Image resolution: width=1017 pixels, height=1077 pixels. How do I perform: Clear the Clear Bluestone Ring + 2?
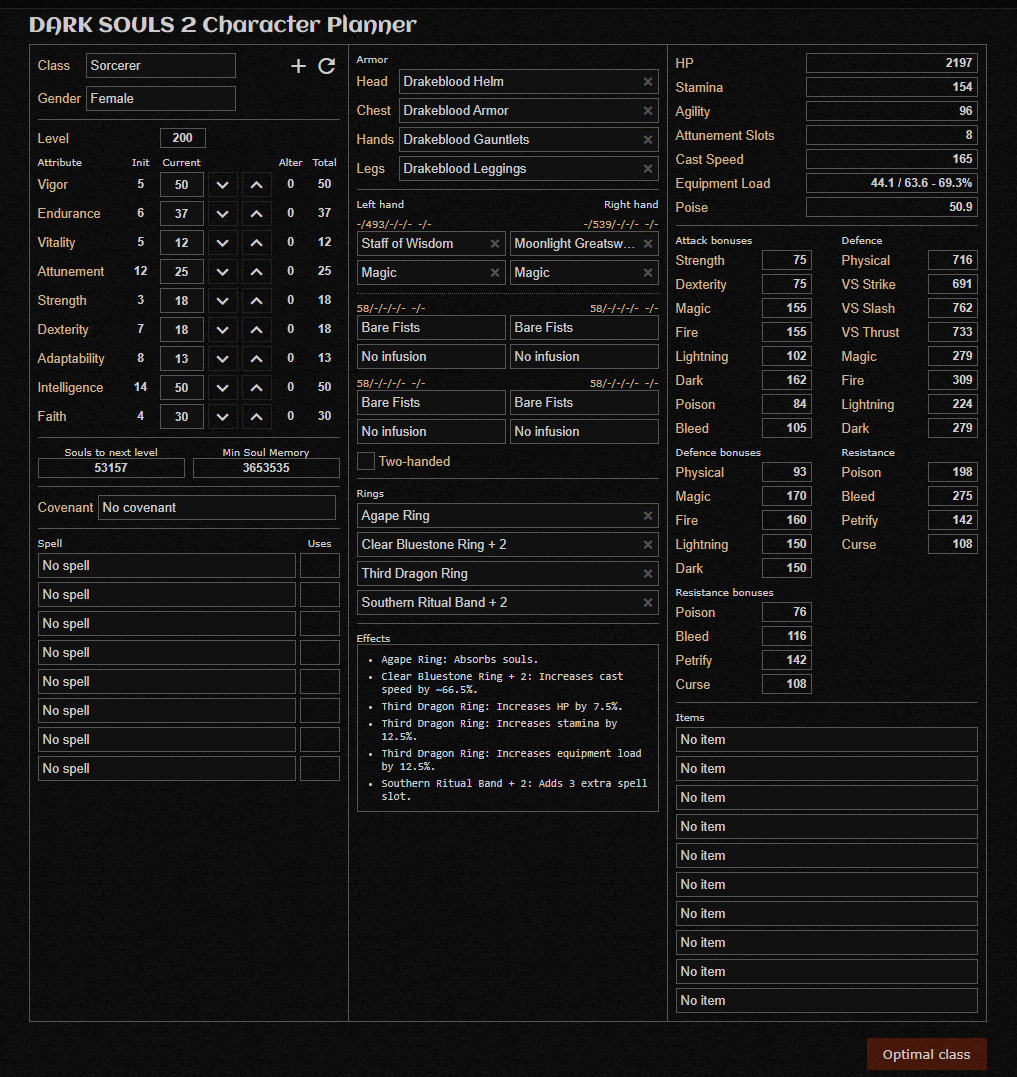click(x=648, y=545)
